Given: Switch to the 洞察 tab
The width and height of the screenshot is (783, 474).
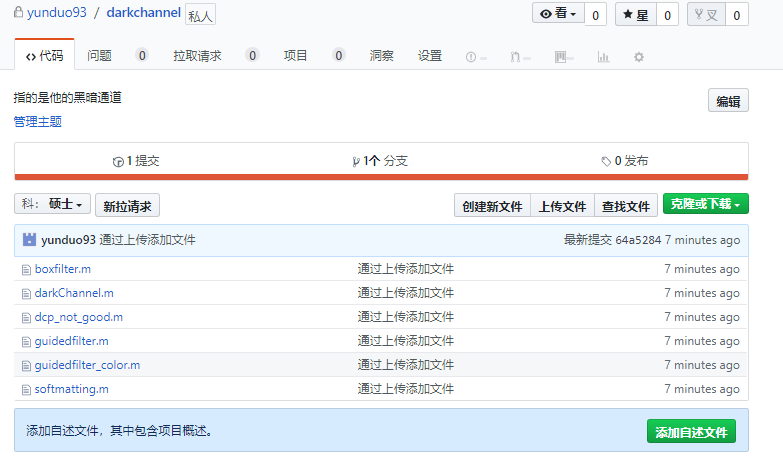Looking at the screenshot, I should click(382, 55).
